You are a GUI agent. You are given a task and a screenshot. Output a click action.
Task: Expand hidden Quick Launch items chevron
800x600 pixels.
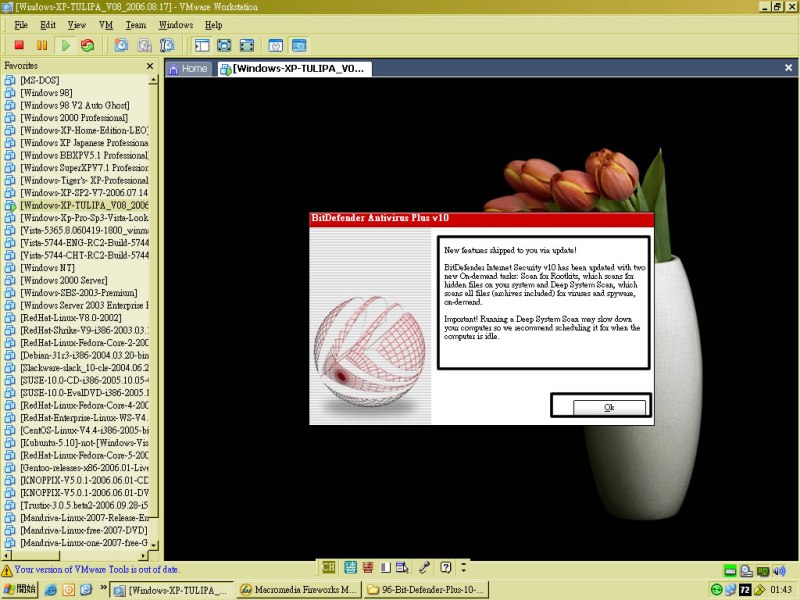(103, 588)
